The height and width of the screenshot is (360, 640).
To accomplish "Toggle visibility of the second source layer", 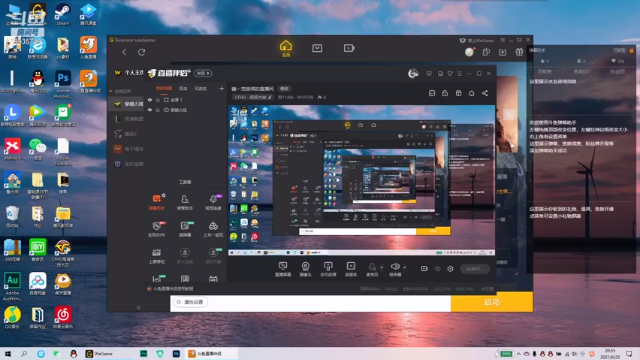I will pos(150,110).
